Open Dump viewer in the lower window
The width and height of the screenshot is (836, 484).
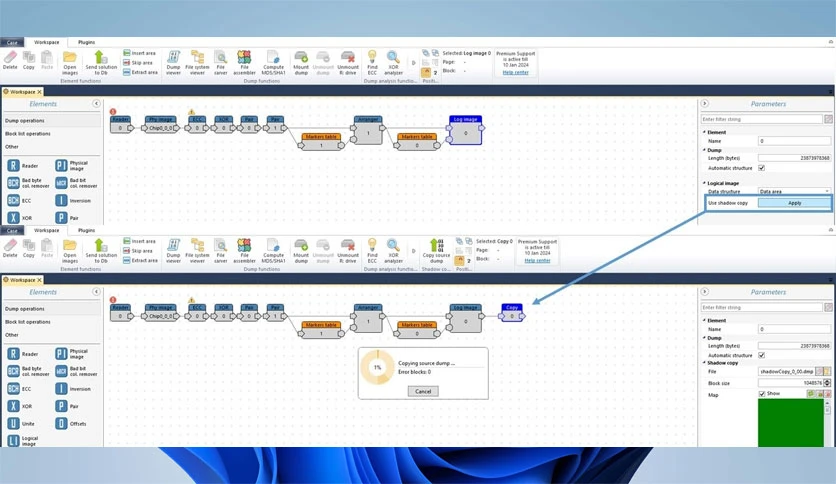173,251
